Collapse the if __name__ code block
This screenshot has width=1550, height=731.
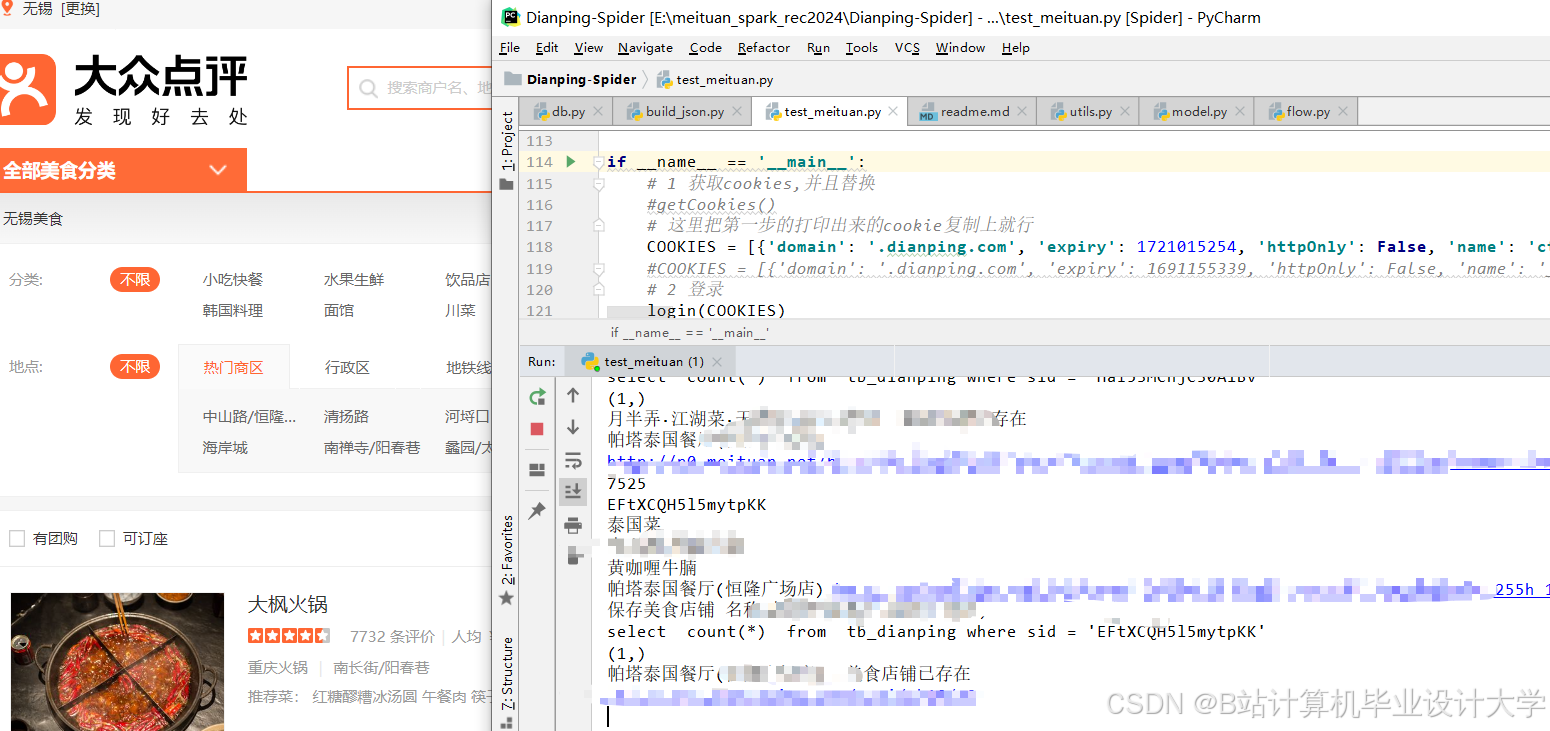(598, 162)
